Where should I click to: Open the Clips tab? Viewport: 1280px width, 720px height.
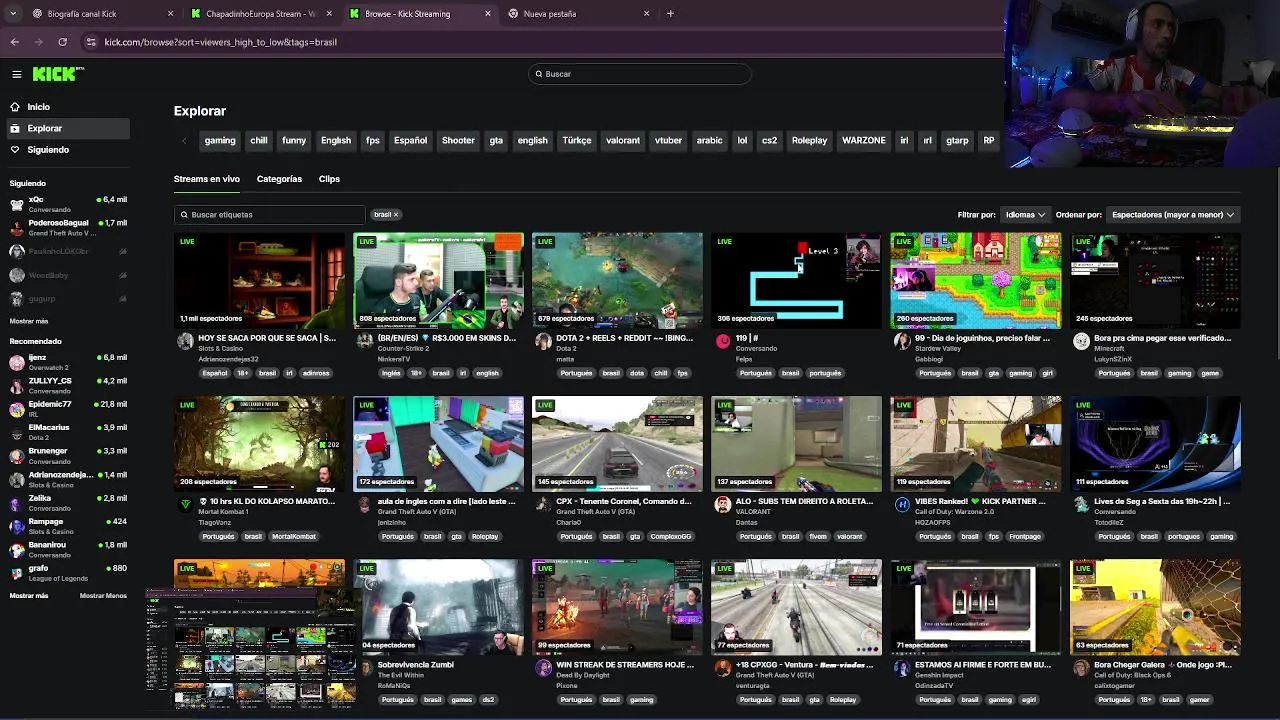[x=329, y=179]
